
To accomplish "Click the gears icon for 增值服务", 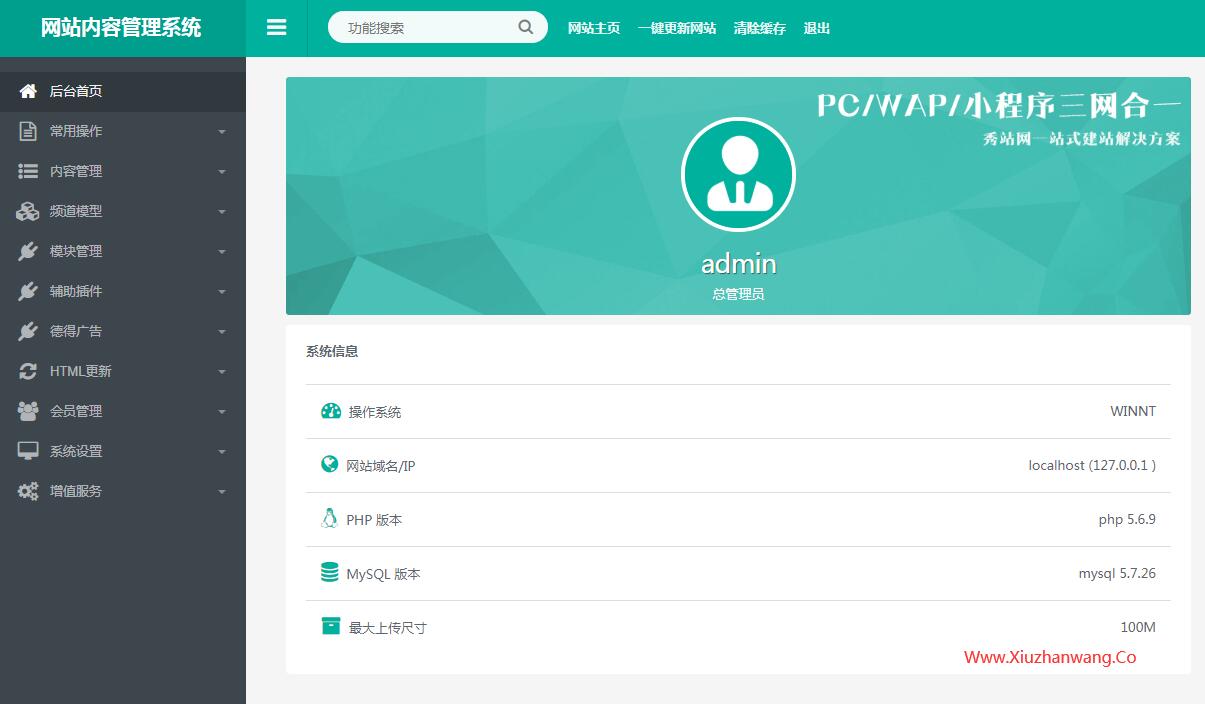I will [28, 491].
